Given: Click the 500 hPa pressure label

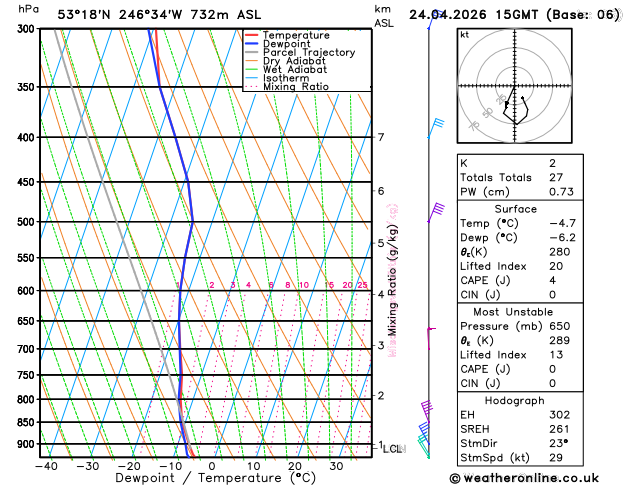Looking at the screenshot, I should coord(26,222).
